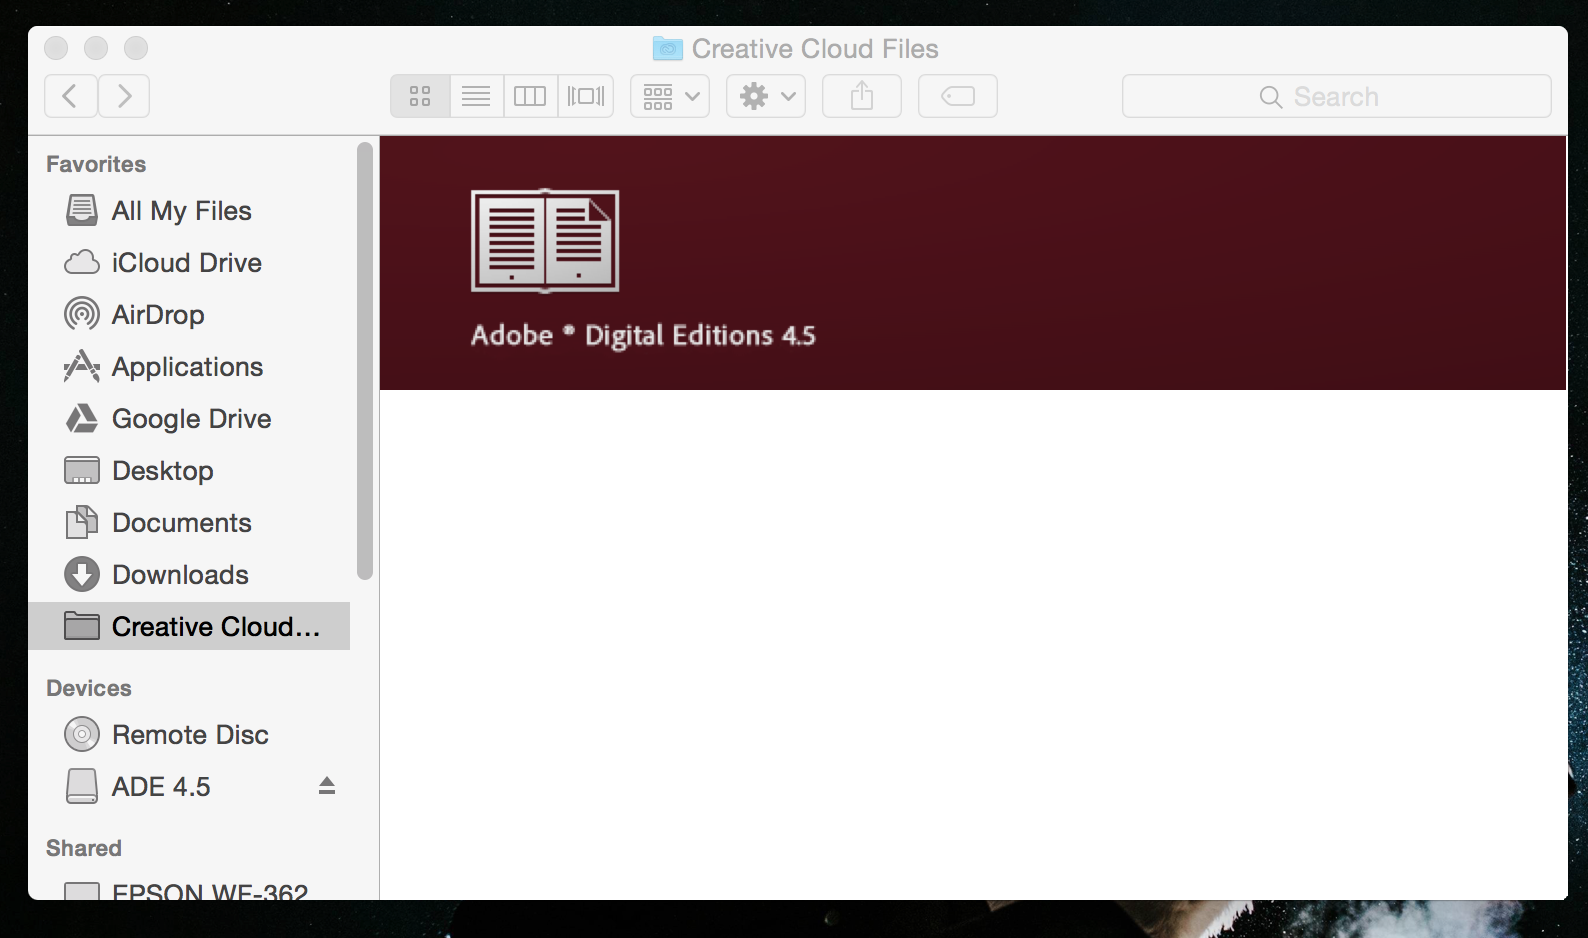Click the Remote Disc icon

82,735
